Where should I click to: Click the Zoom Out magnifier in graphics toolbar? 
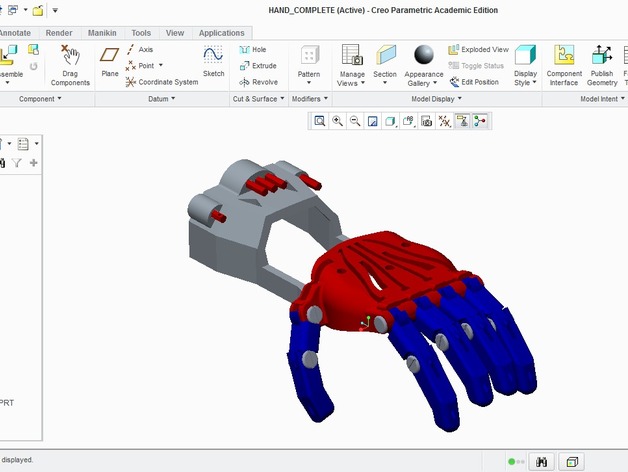[x=355, y=121]
